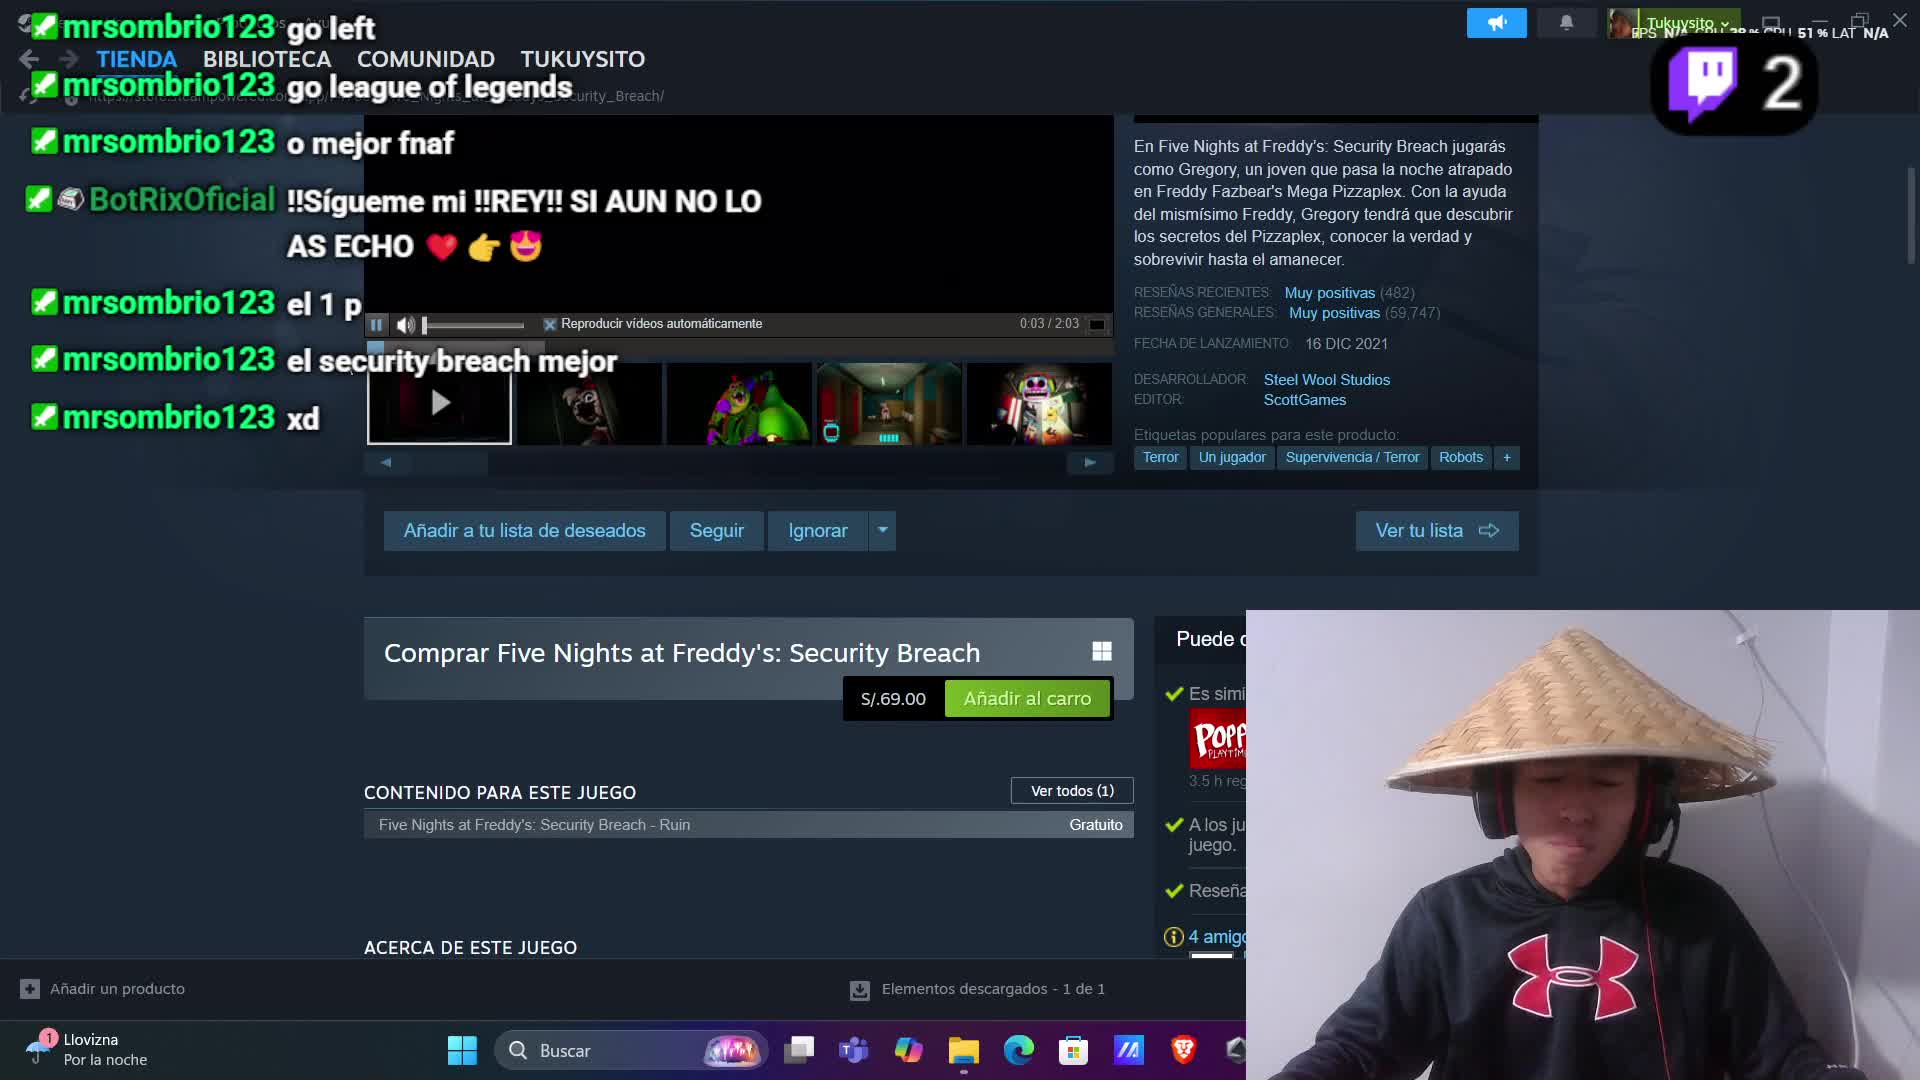Open Ver tu lista button
Image resolution: width=1920 pixels, height=1080 pixels.
[1437, 531]
